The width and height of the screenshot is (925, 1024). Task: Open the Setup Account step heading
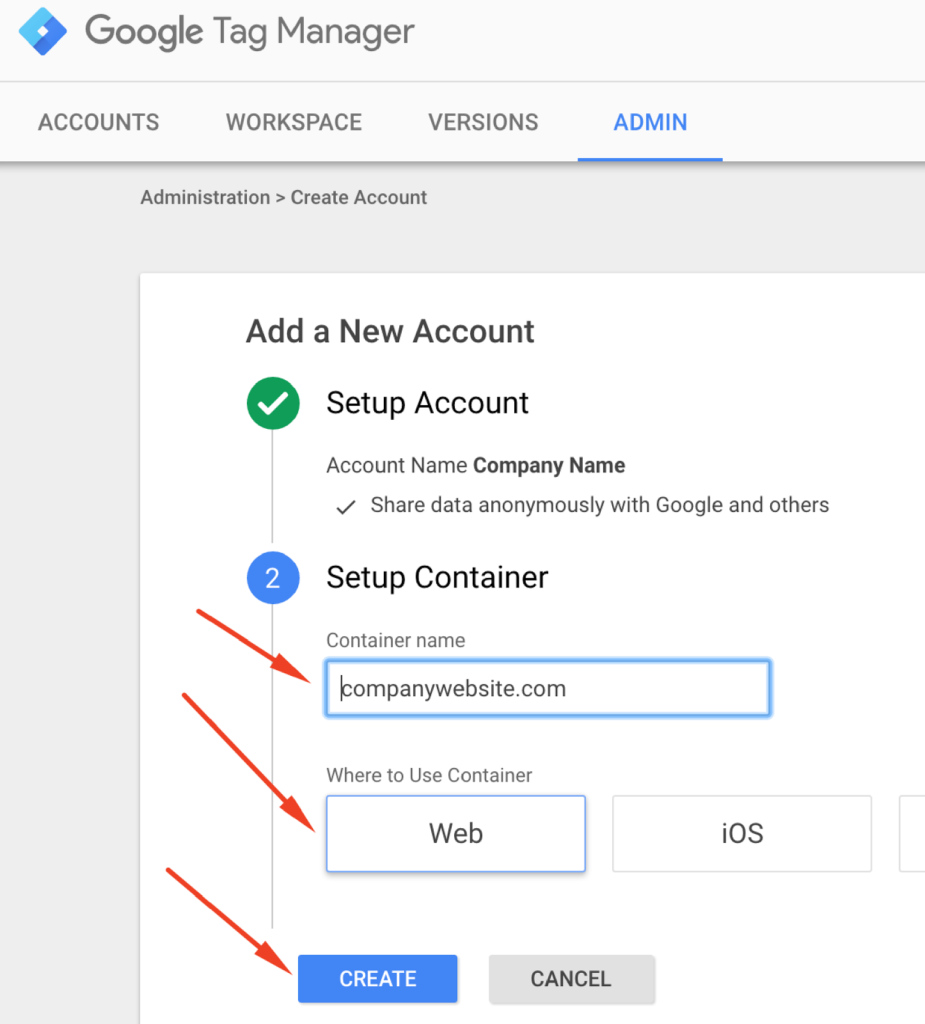(427, 403)
